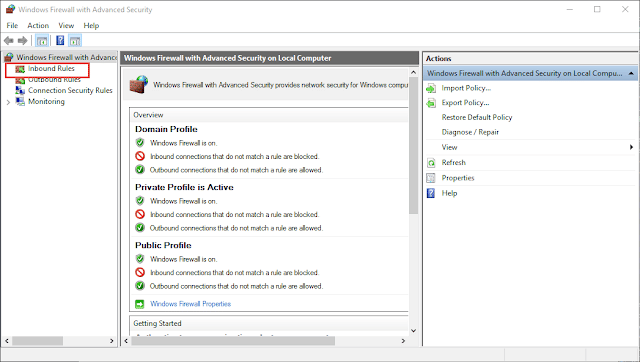Click the blue Help toolbar icon
Screen dimensions: 640x362
pos(60,40)
